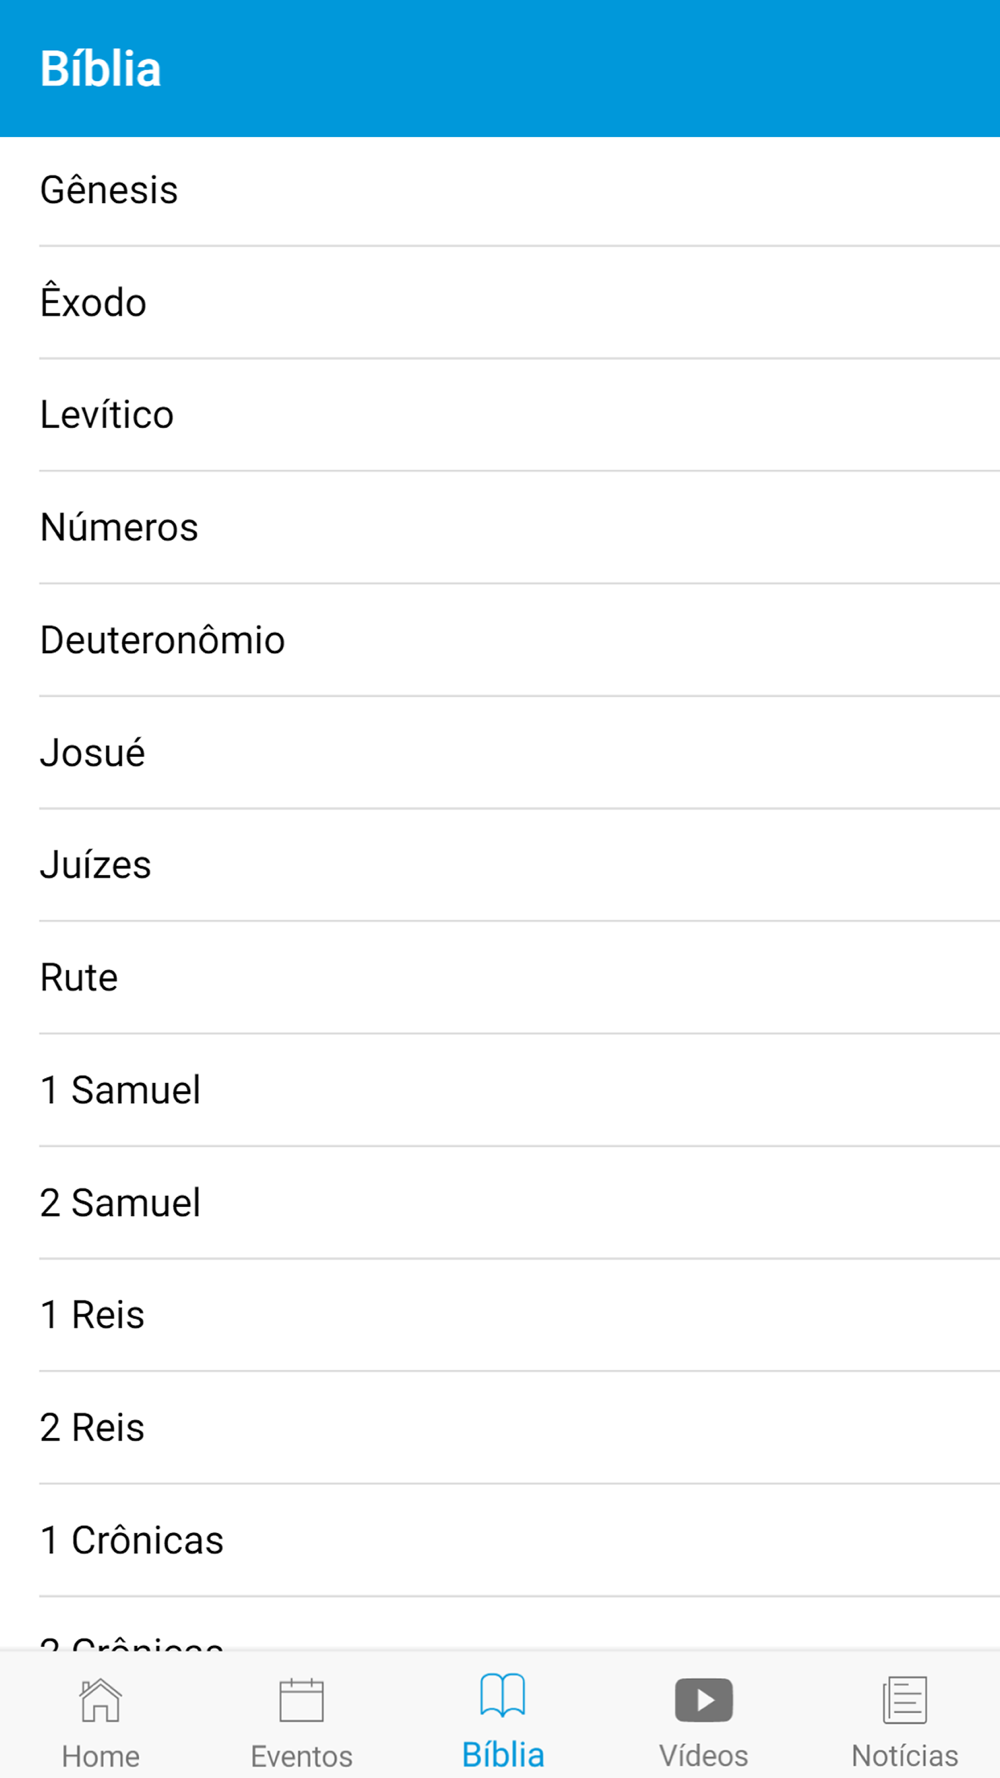1000x1778 pixels.
Task: Choose 2 Reis from the list
Action: click(x=500, y=1427)
